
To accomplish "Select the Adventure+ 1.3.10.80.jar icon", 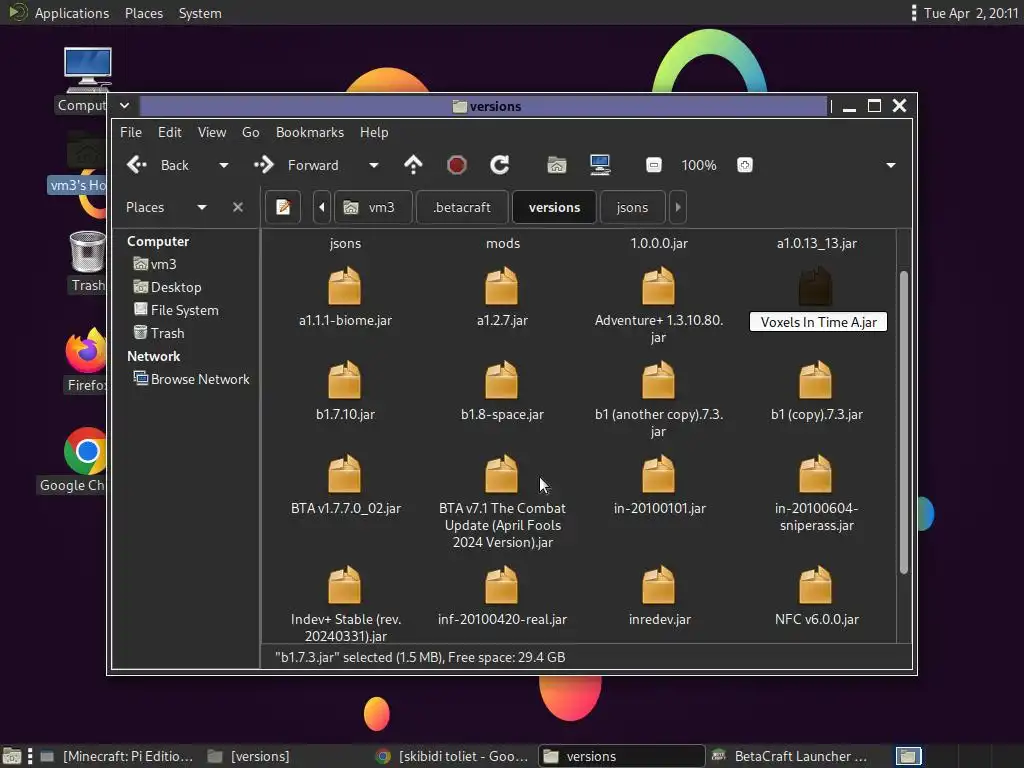I will point(658,286).
